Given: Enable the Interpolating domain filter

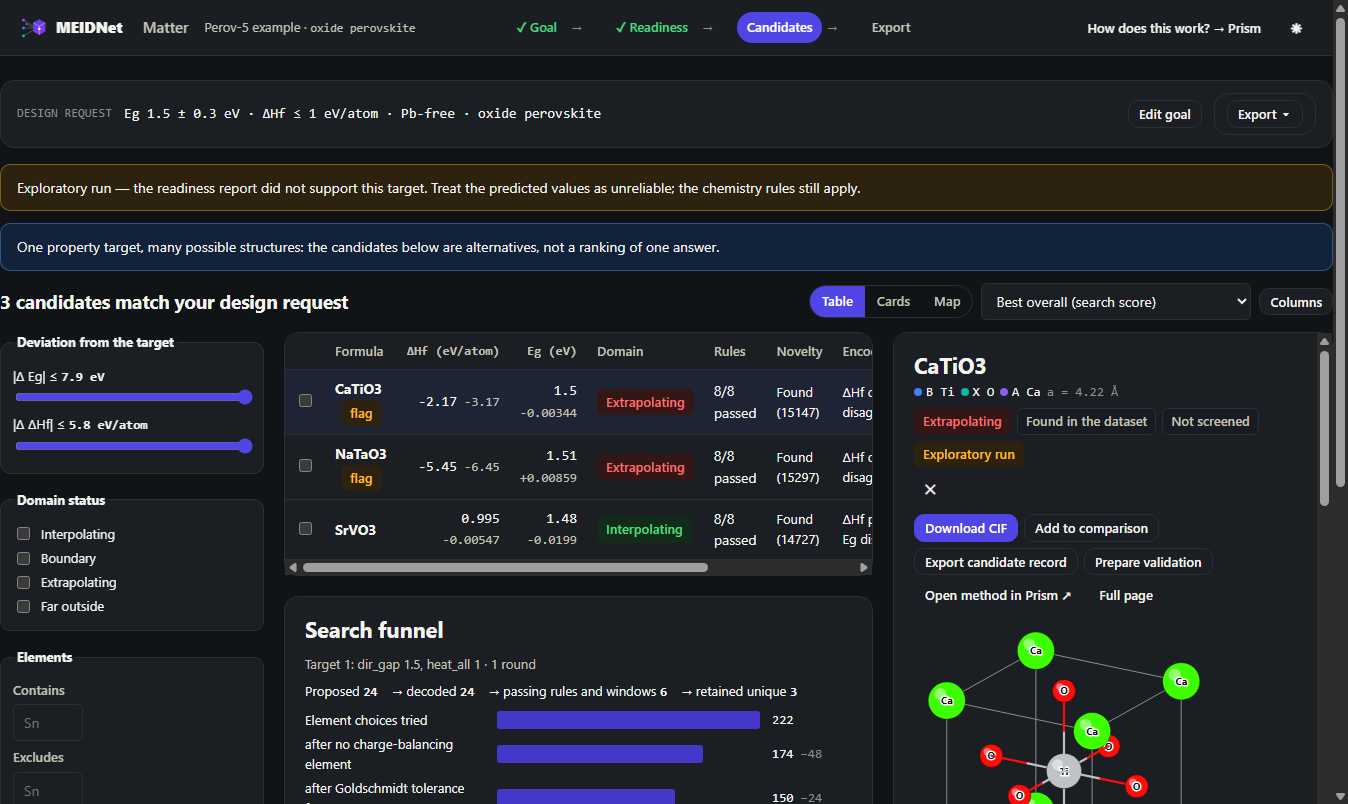Looking at the screenshot, I should tap(24, 534).
